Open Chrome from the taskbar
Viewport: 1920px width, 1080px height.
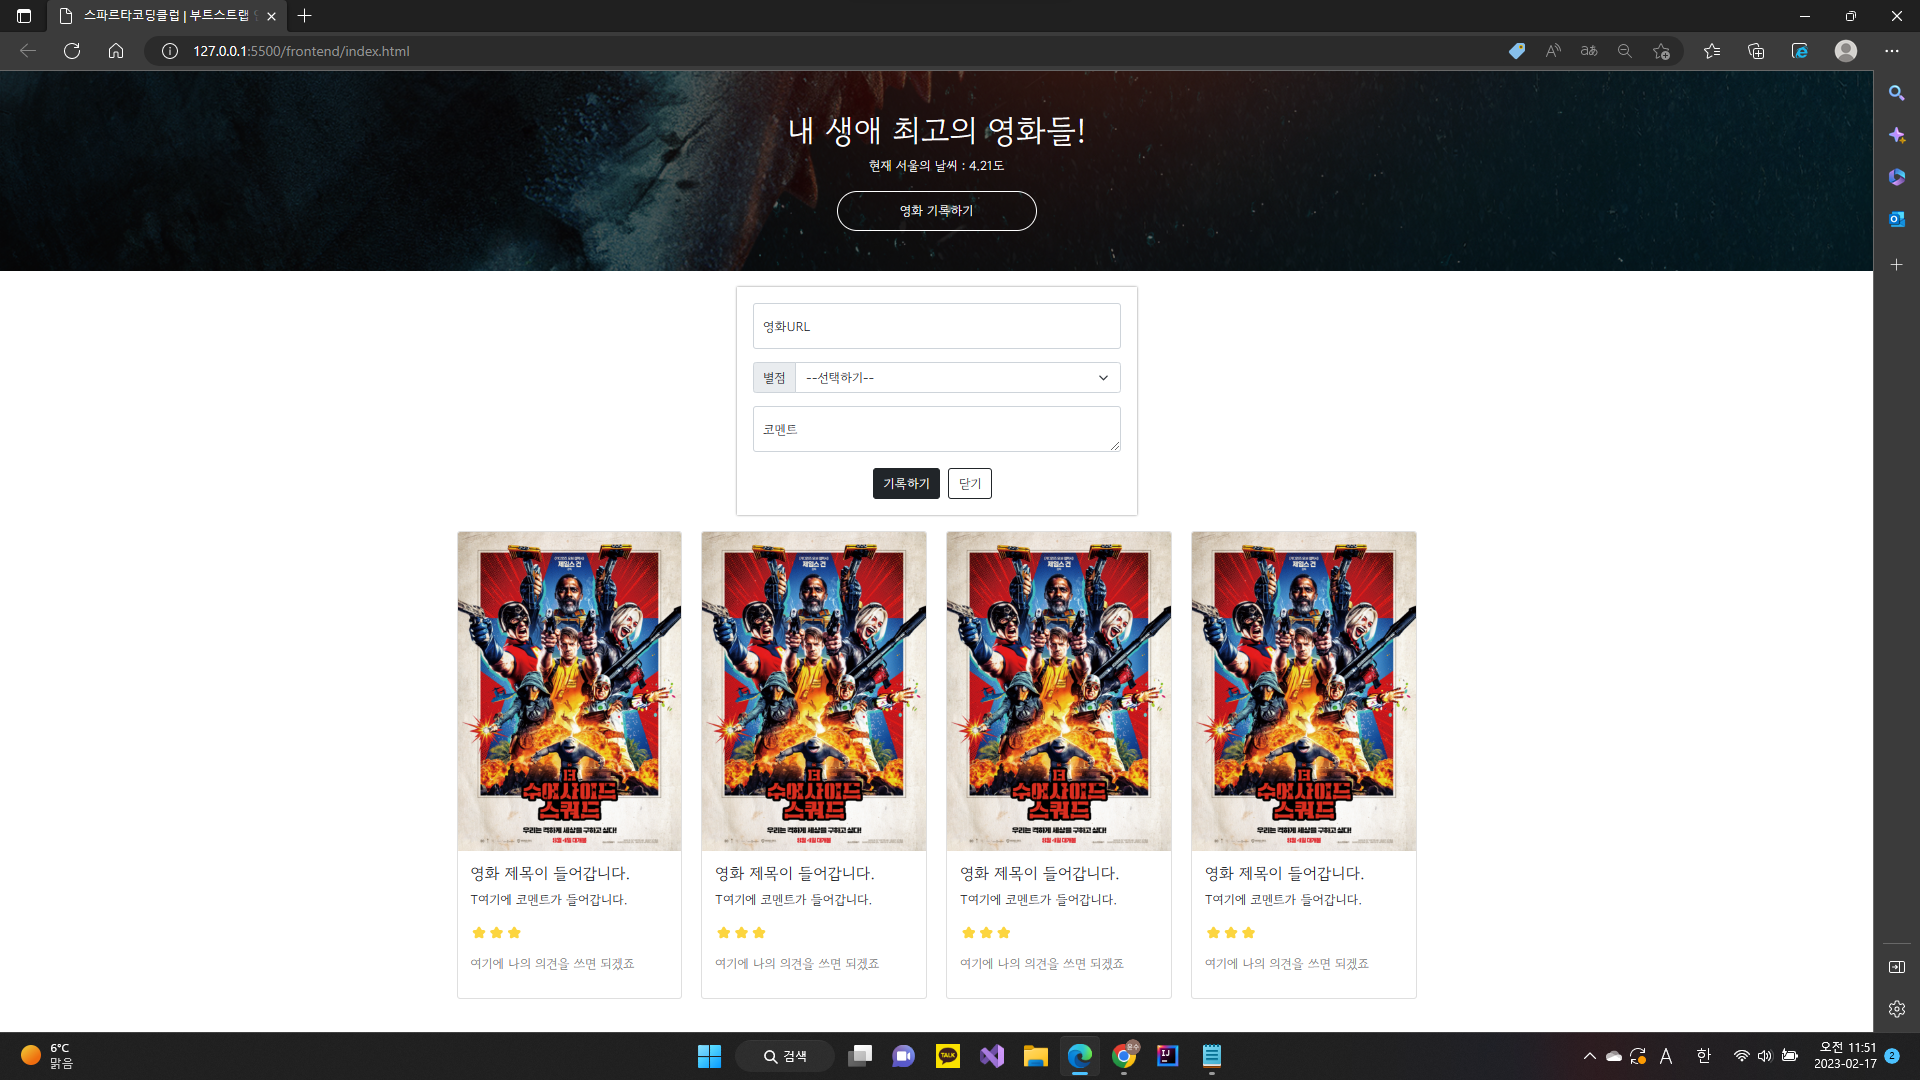click(1124, 1056)
